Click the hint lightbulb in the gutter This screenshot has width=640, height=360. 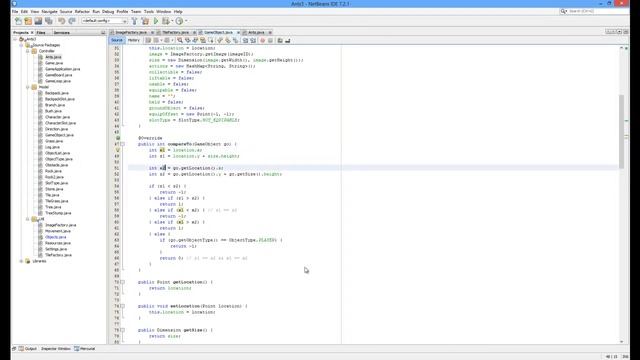coord(118,150)
